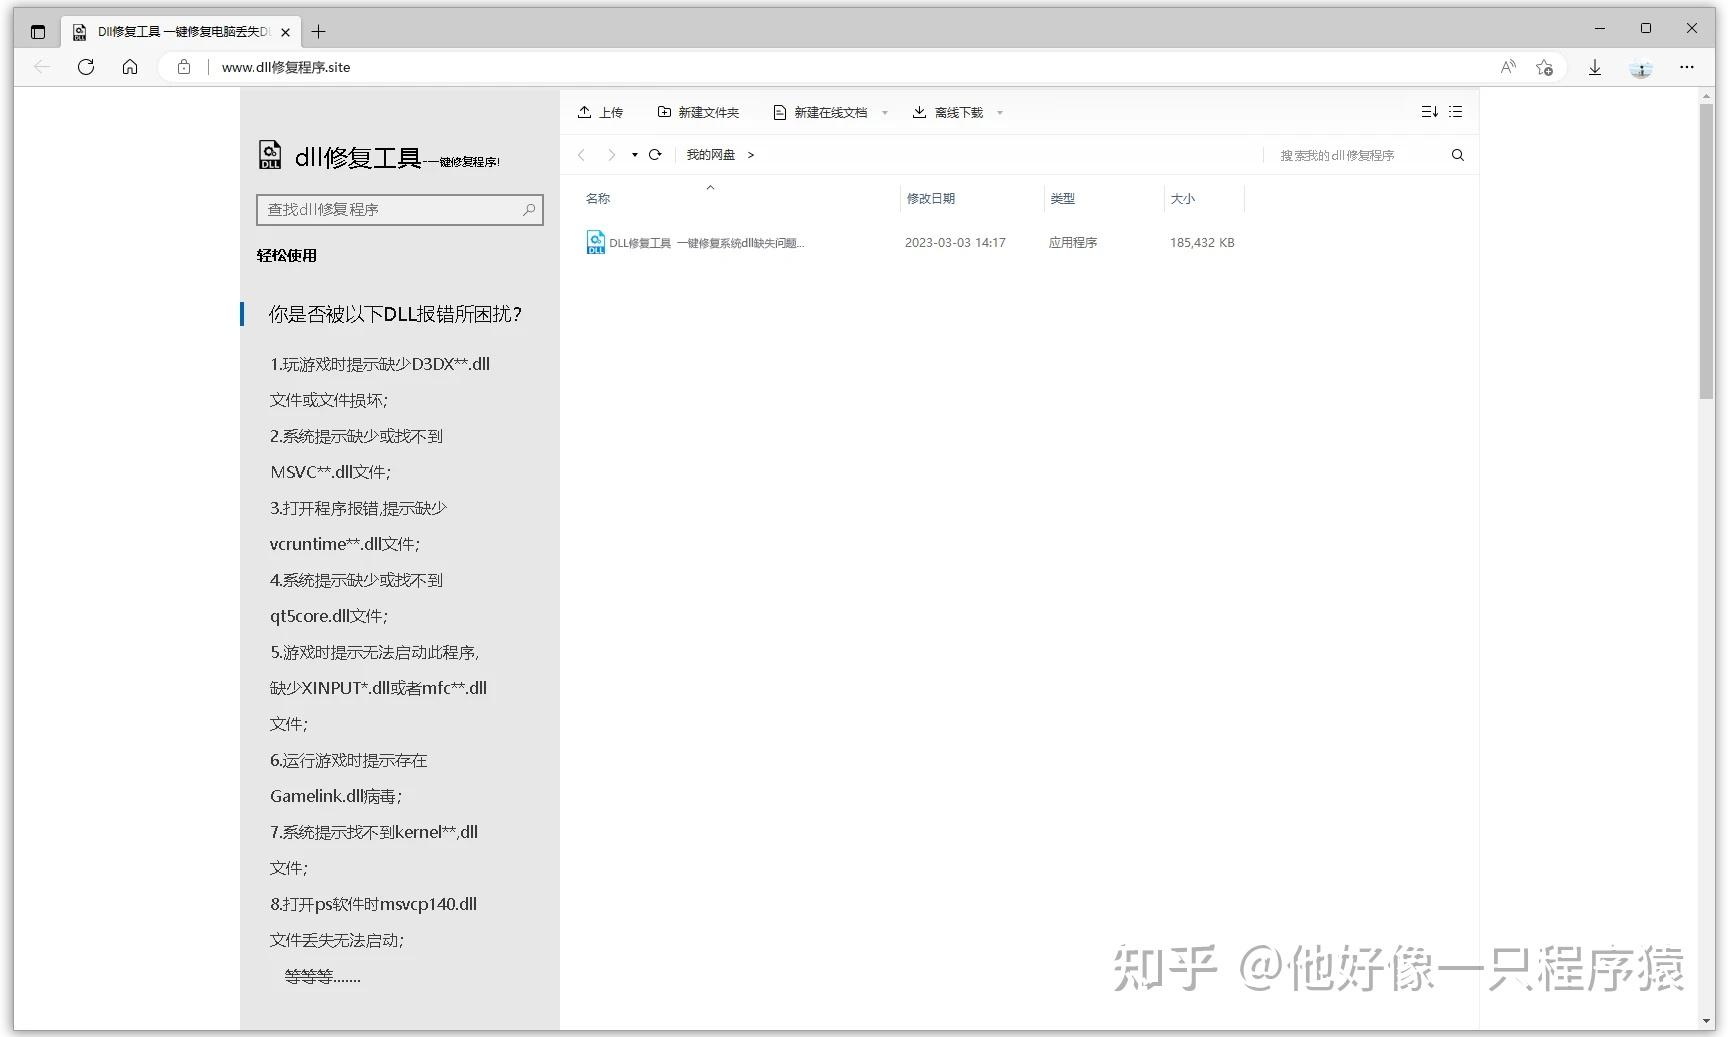Open browser downloads via download arrow icon
The height and width of the screenshot is (1037, 1728).
[1595, 67]
